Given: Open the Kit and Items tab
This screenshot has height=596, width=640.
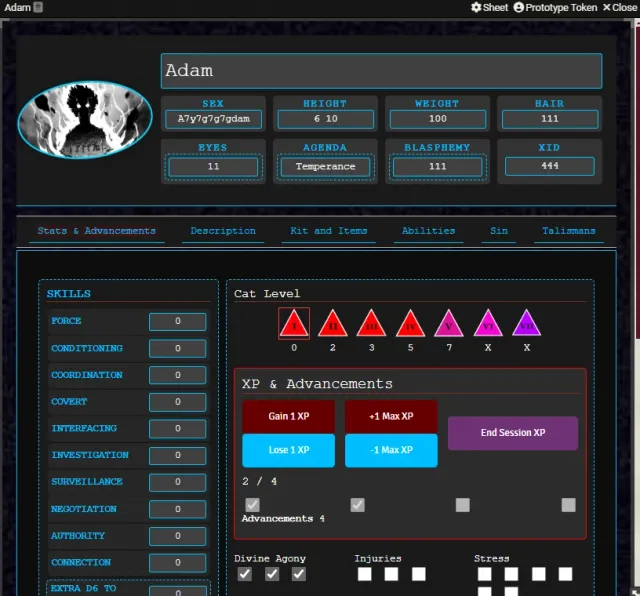Looking at the screenshot, I should [x=329, y=231].
